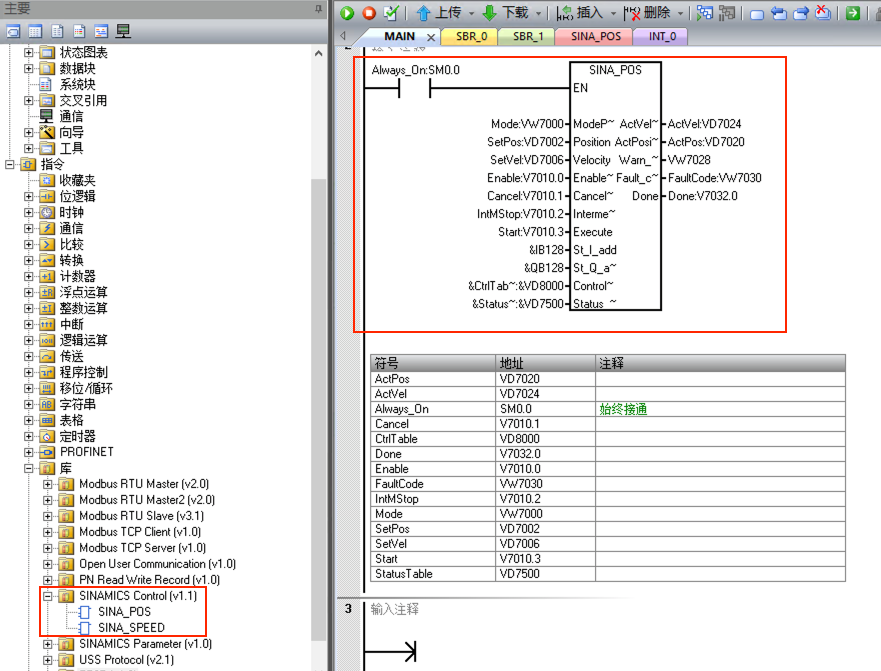Open the INT_0 tab

pyautogui.click(x=661, y=36)
